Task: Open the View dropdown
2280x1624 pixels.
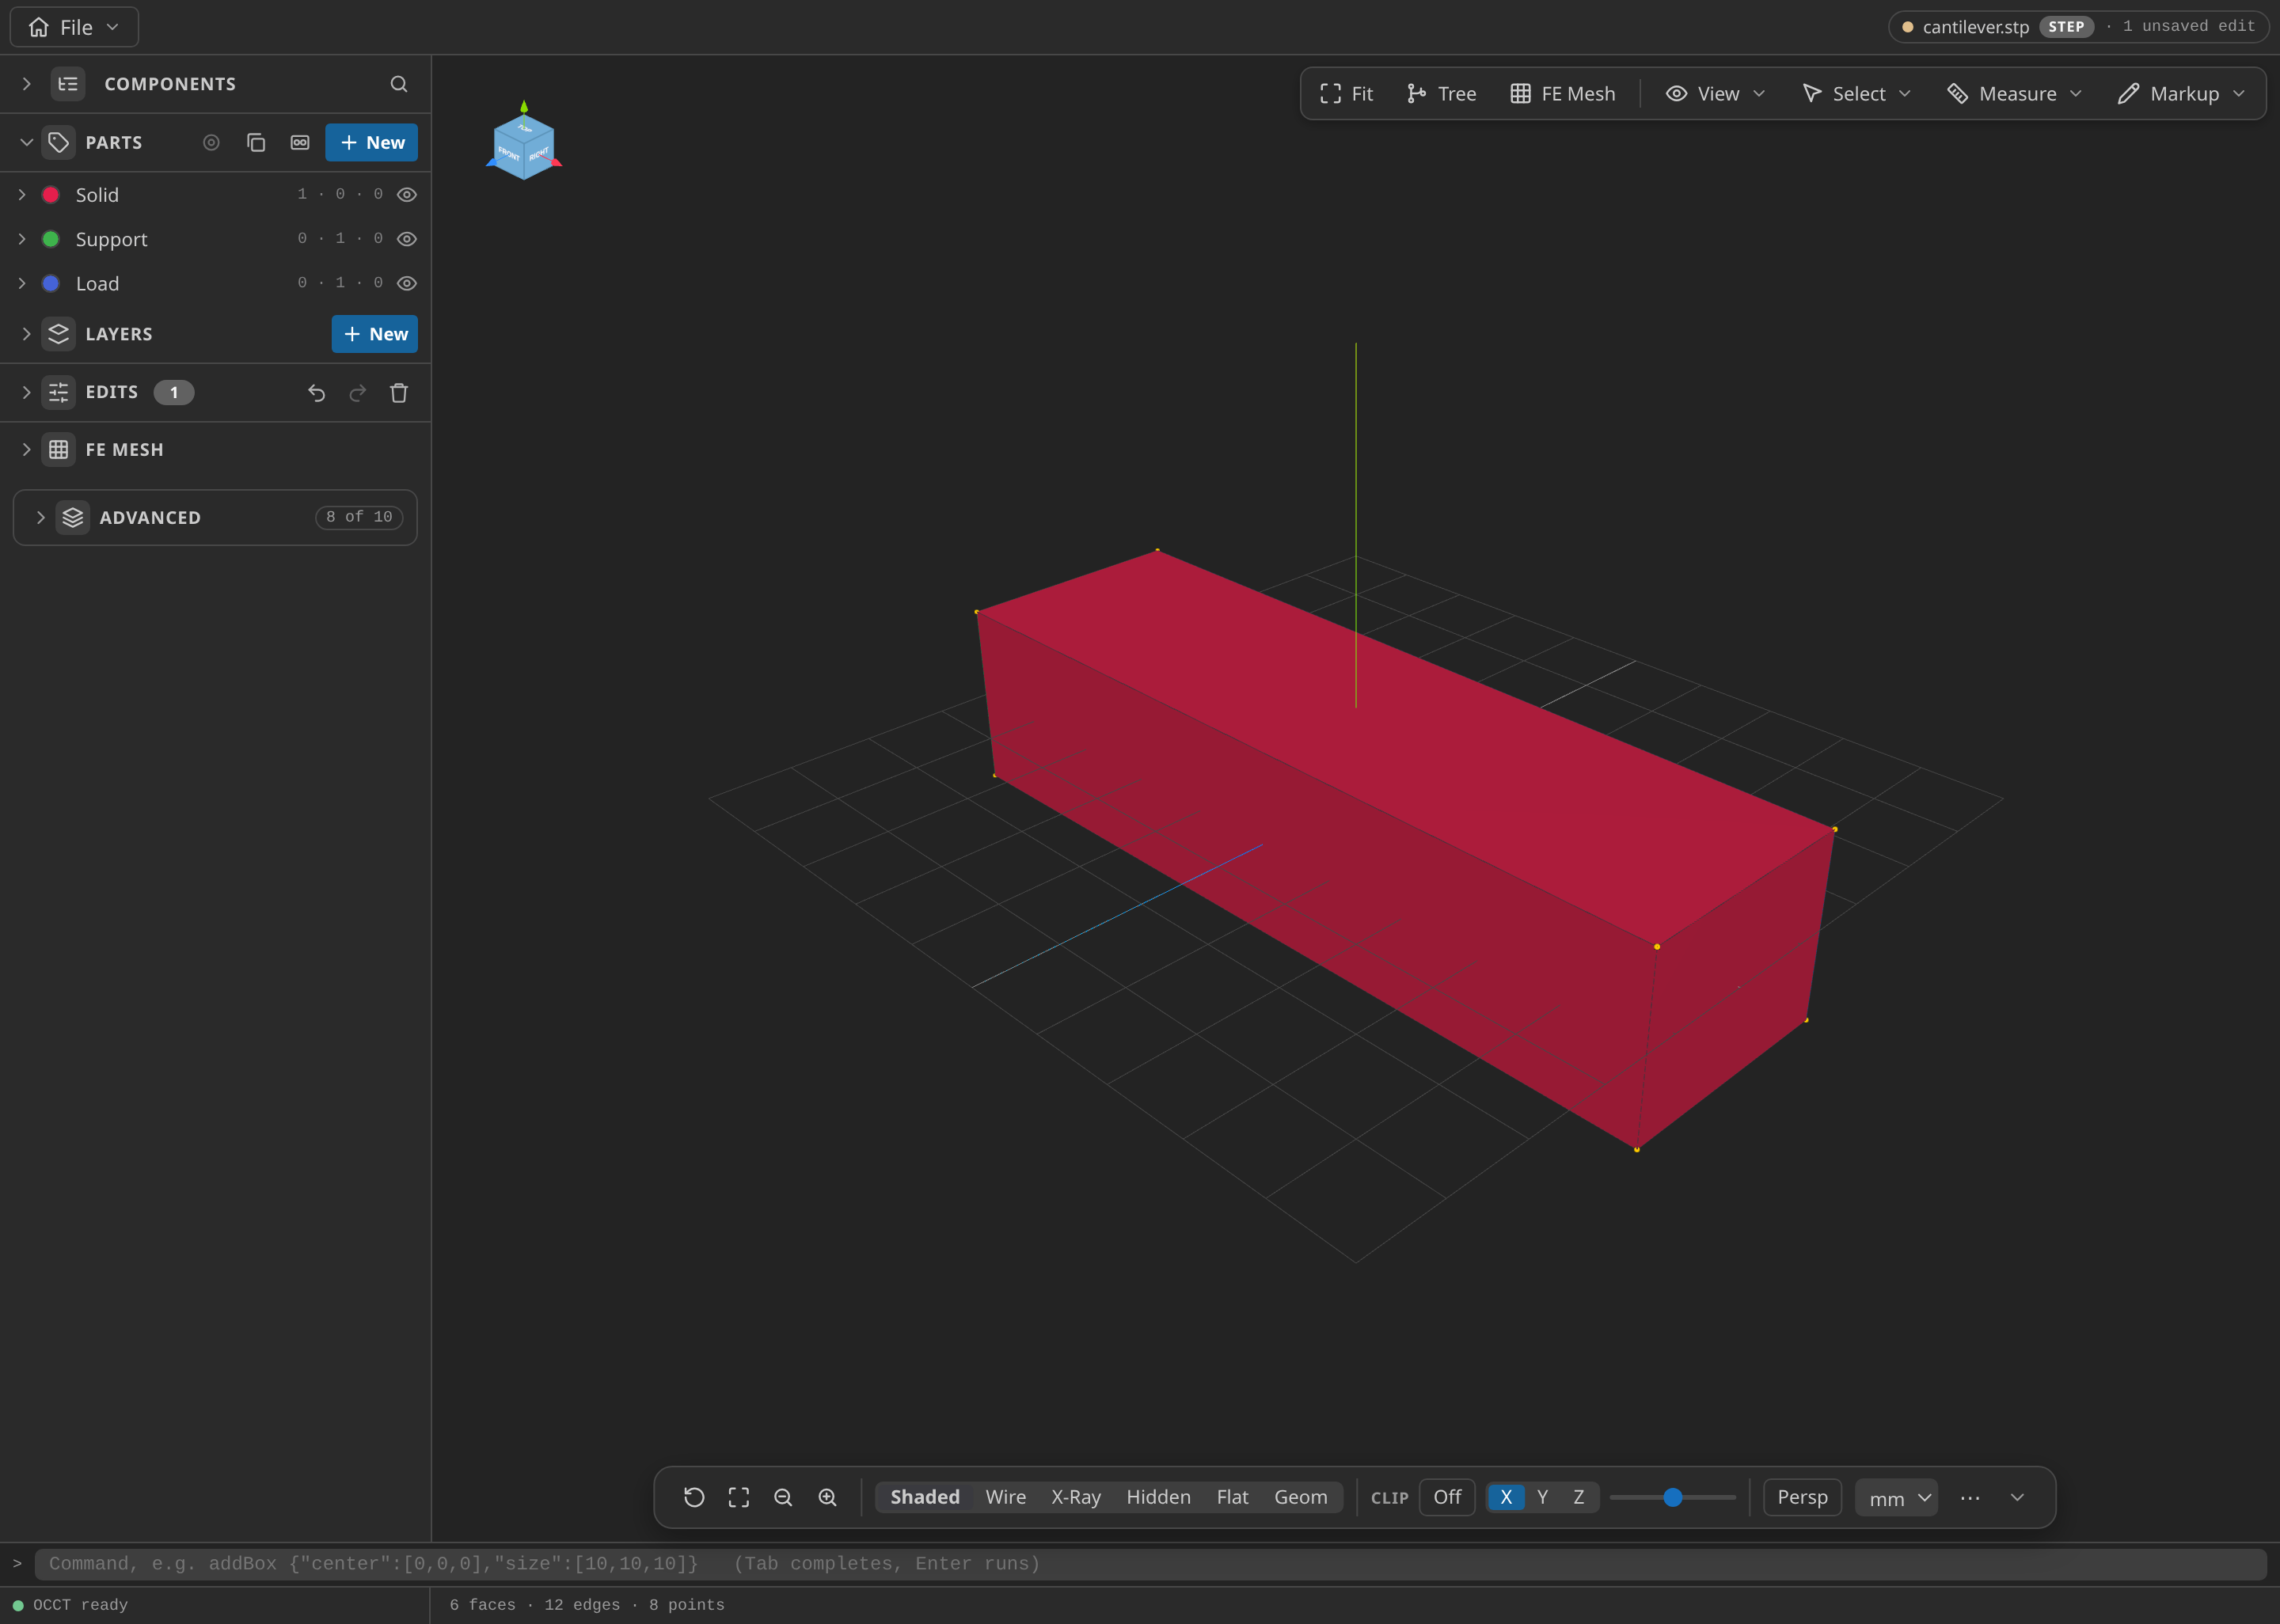Action: (x=1716, y=93)
